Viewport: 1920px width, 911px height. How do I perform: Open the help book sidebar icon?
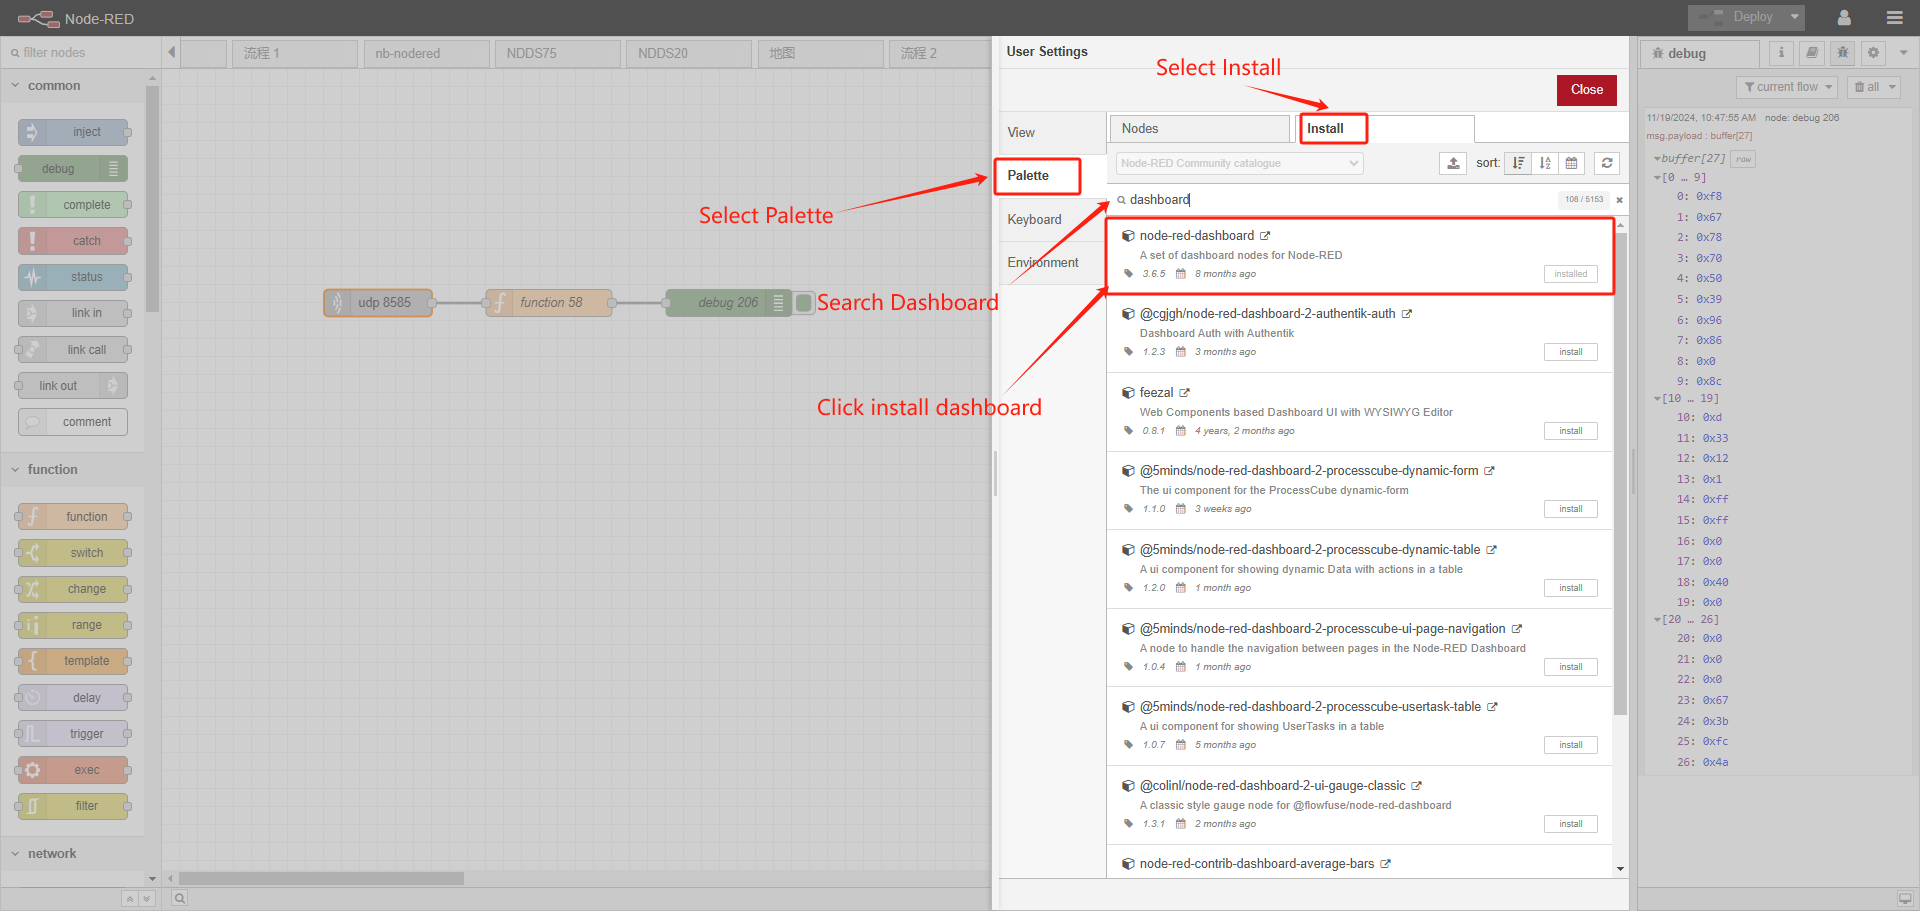coord(1812,53)
